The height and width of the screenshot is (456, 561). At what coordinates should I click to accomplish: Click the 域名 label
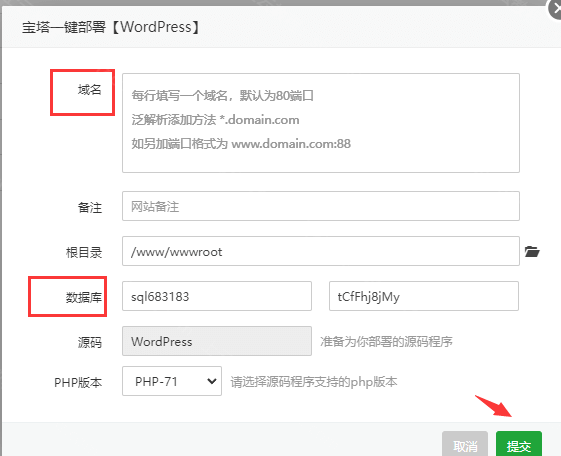click(x=90, y=89)
